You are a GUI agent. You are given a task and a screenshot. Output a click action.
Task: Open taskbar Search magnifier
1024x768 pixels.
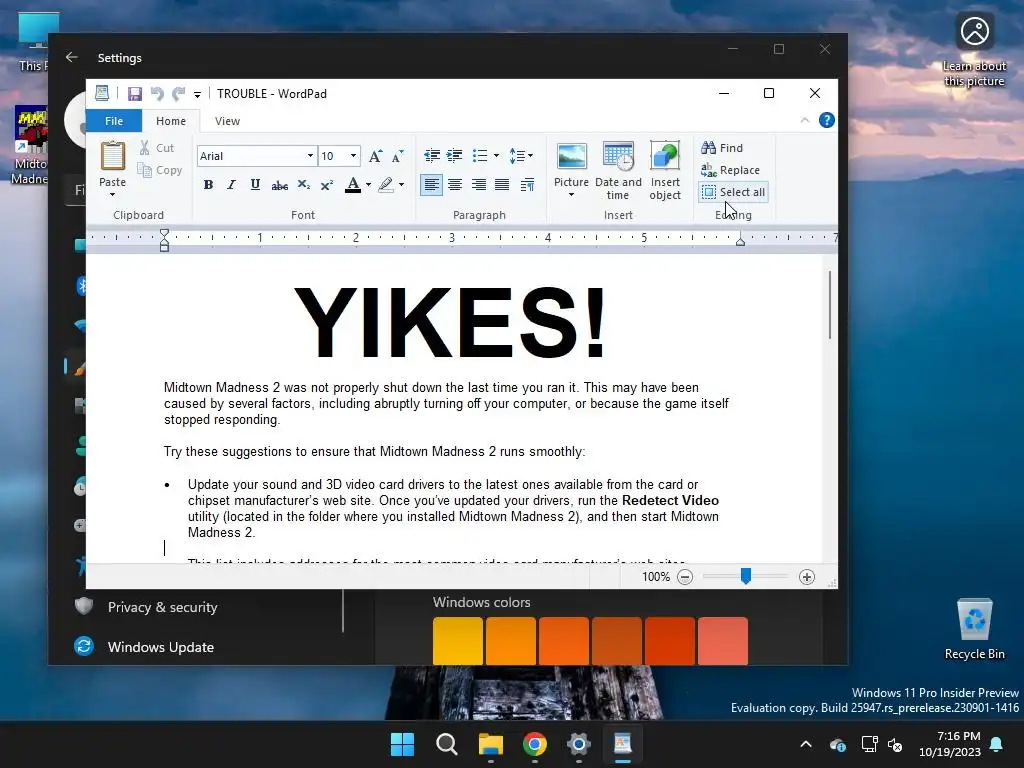(447, 744)
